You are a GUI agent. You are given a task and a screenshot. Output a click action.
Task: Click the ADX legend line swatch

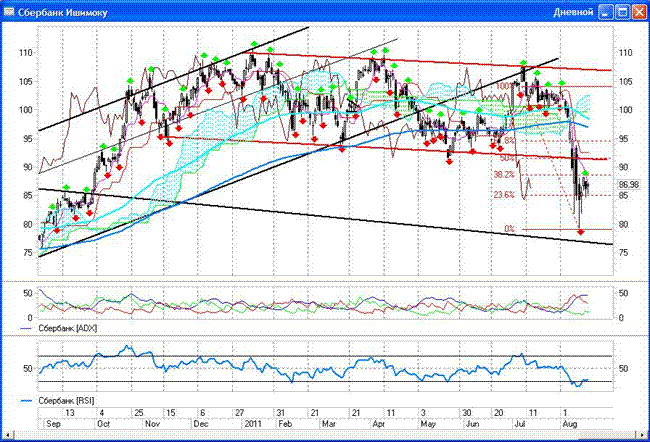(28, 328)
